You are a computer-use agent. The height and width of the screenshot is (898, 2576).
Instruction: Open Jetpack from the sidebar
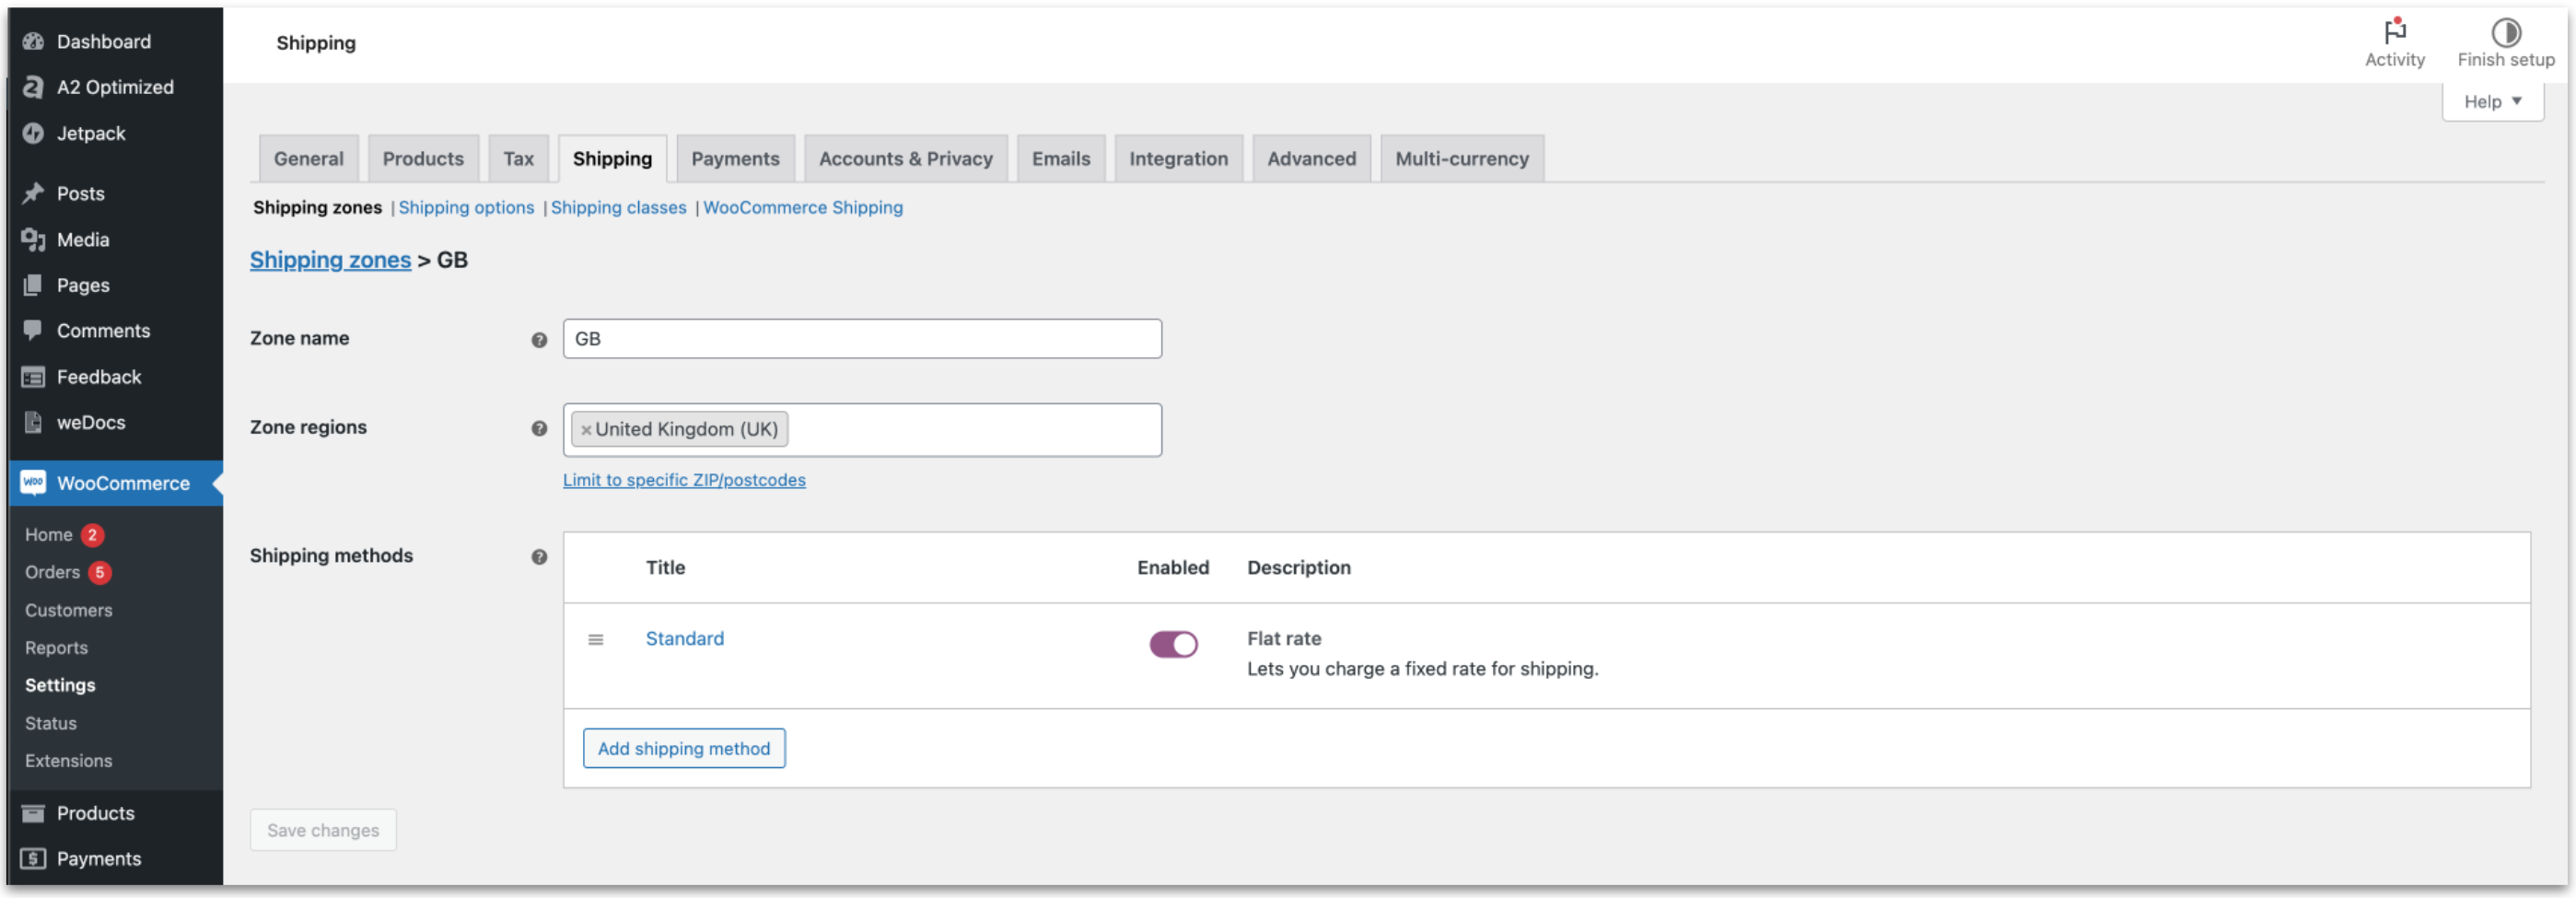[90, 133]
